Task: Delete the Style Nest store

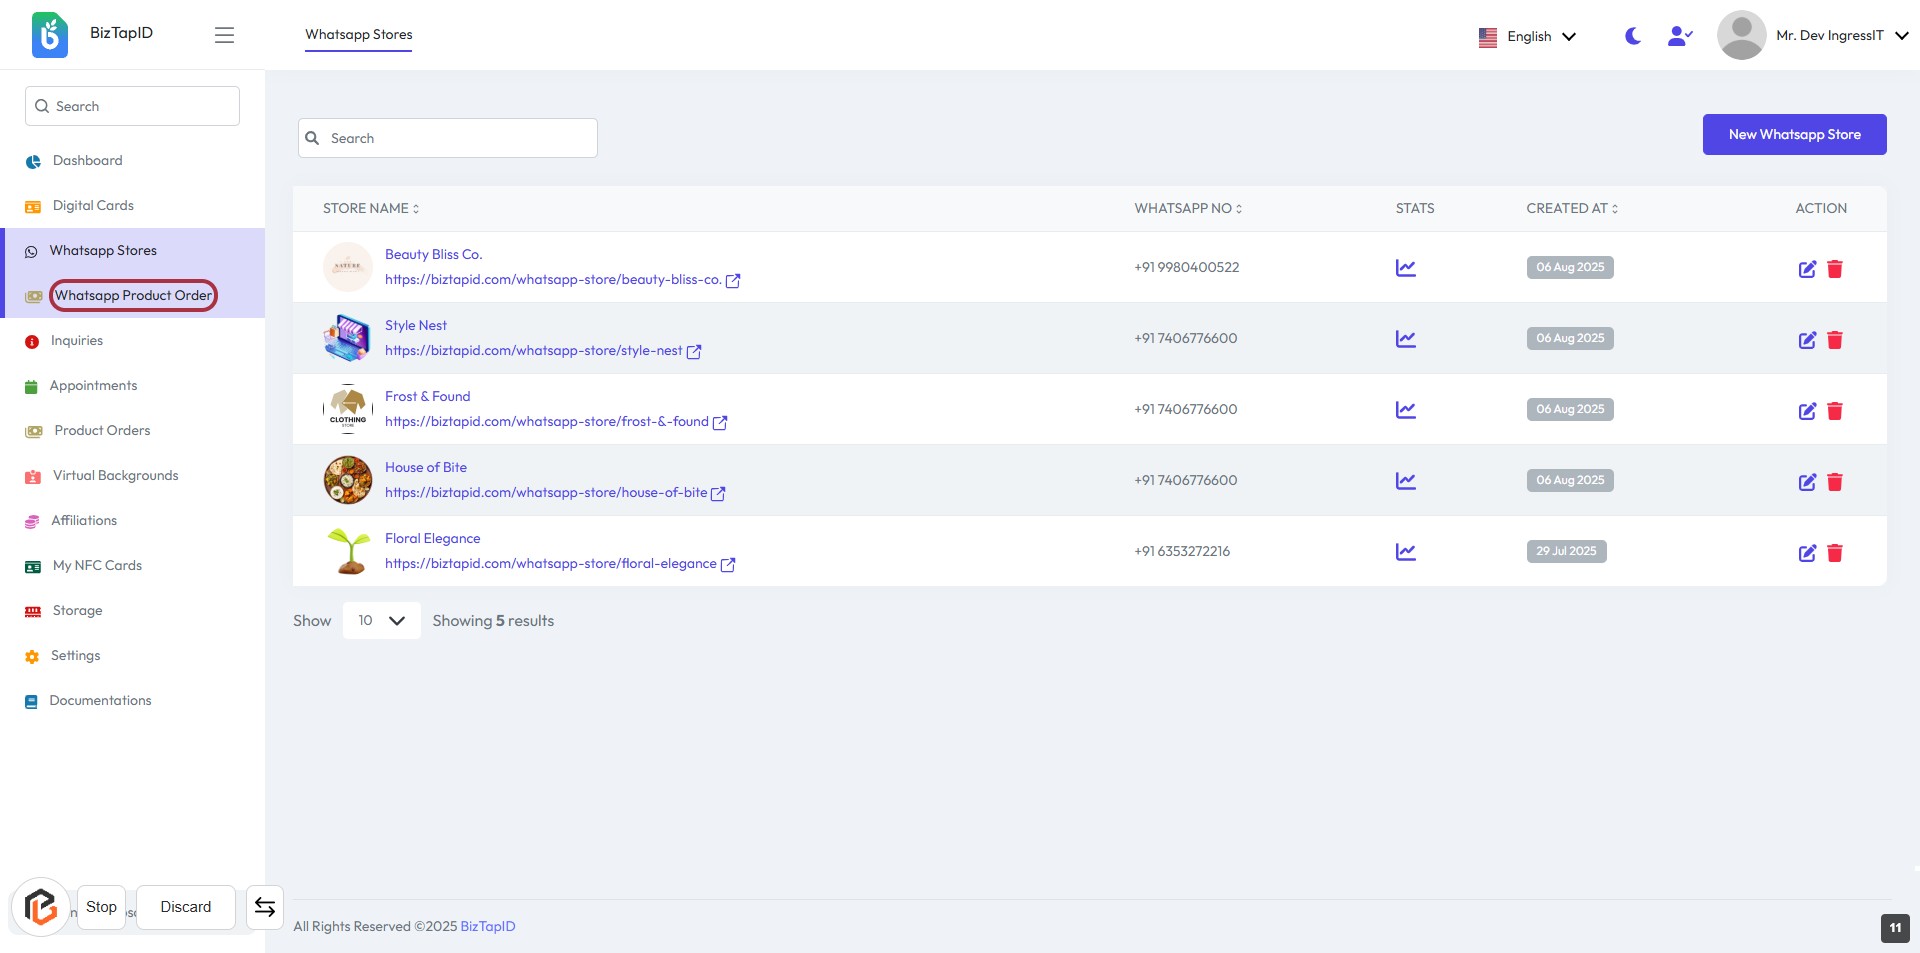Action: tap(1835, 340)
